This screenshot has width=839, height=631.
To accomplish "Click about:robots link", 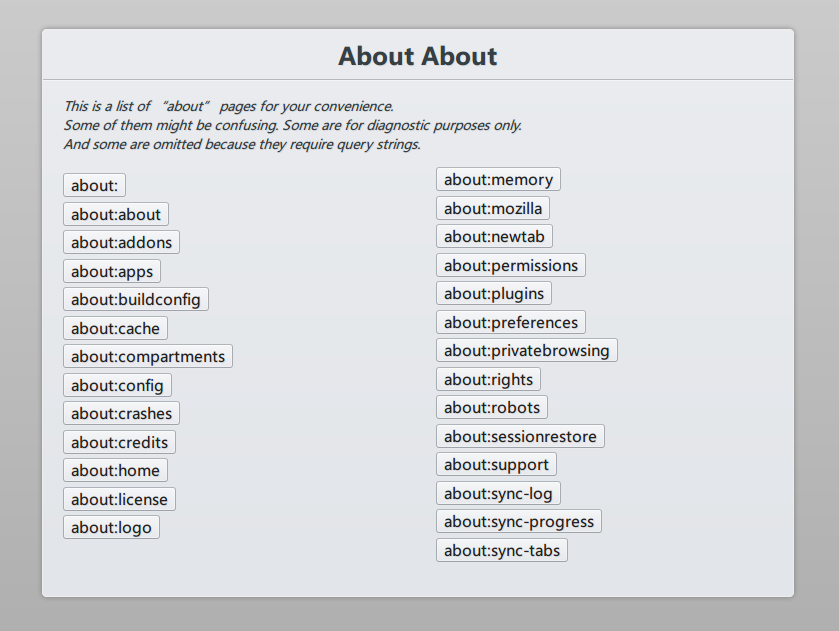I will click(491, 408).
